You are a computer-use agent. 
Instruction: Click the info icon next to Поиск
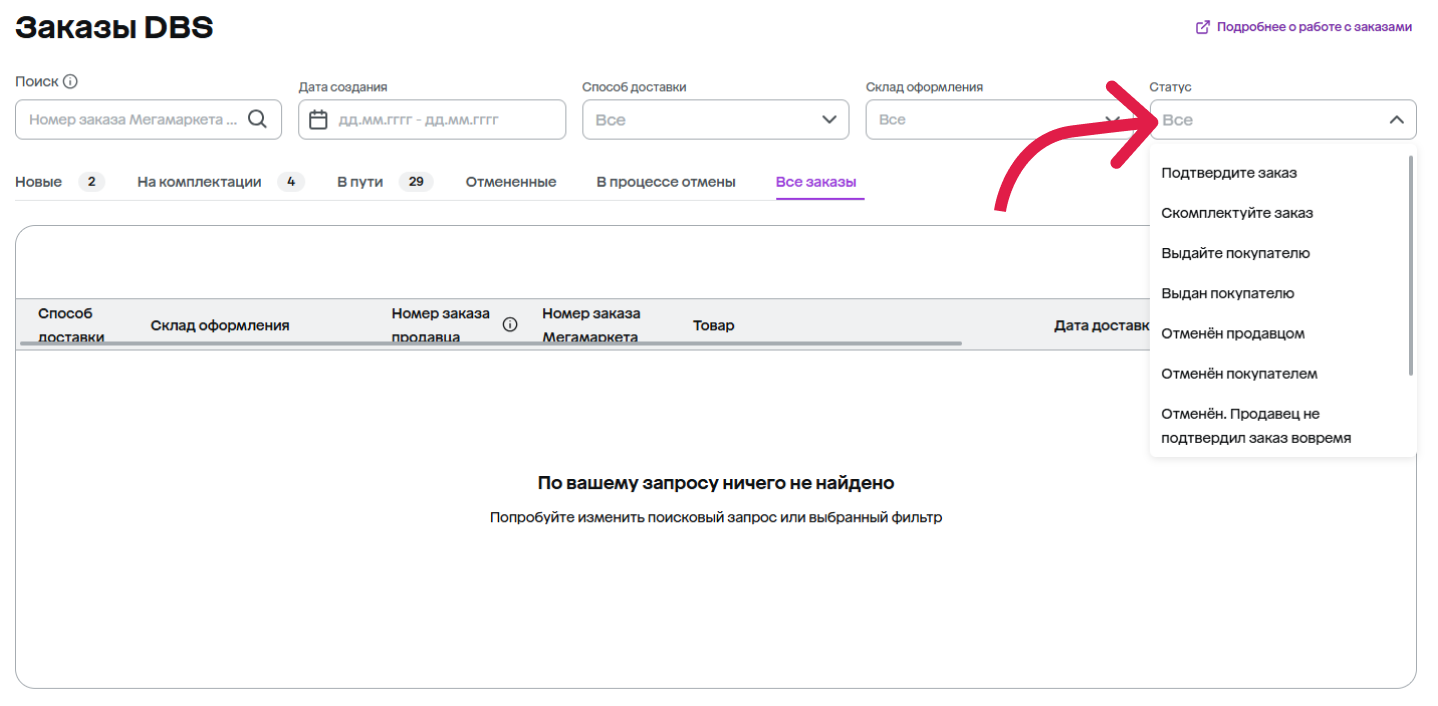[x=71, y=82]
